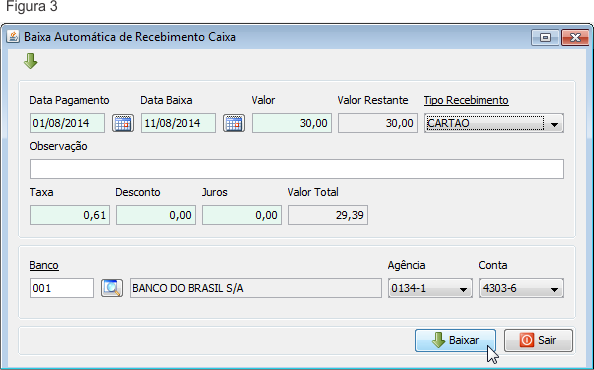Click the Sair button
The height and width of the screenshot is (370, 594).
pos(538,340)
